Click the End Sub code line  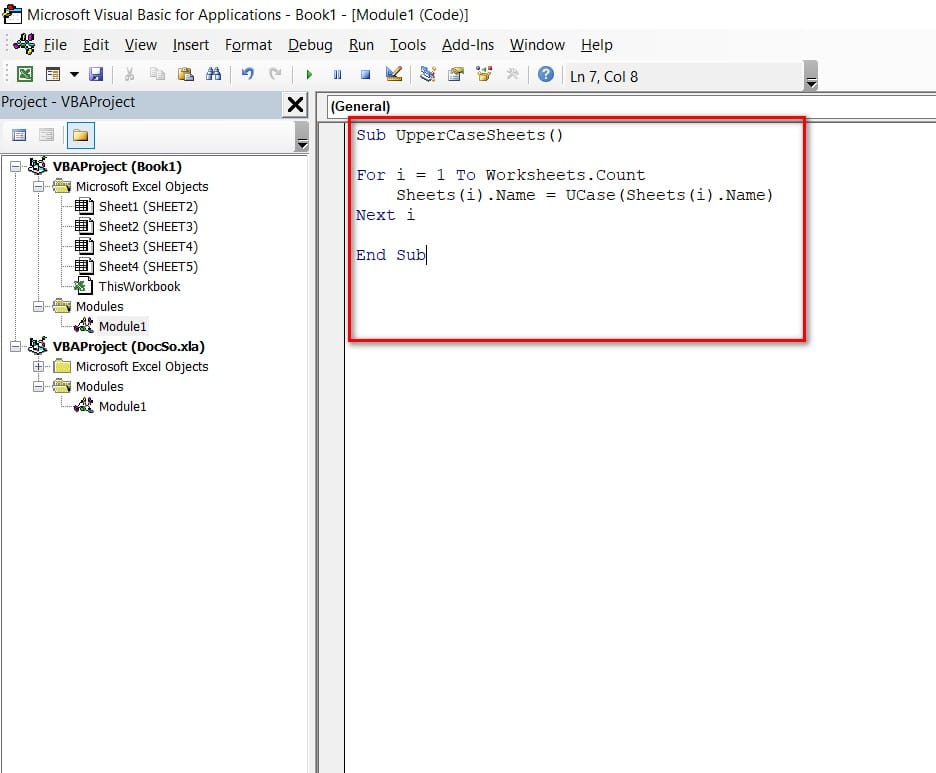[x=390, y=255]
